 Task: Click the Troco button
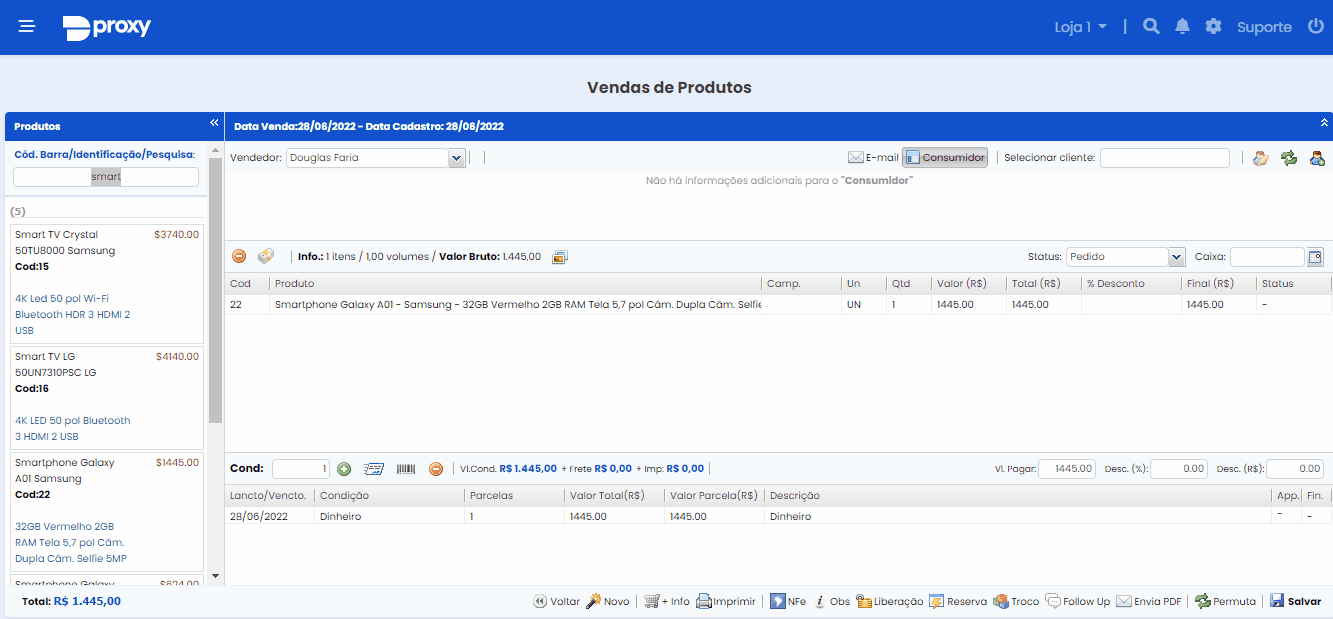[x=1016, y=601]
